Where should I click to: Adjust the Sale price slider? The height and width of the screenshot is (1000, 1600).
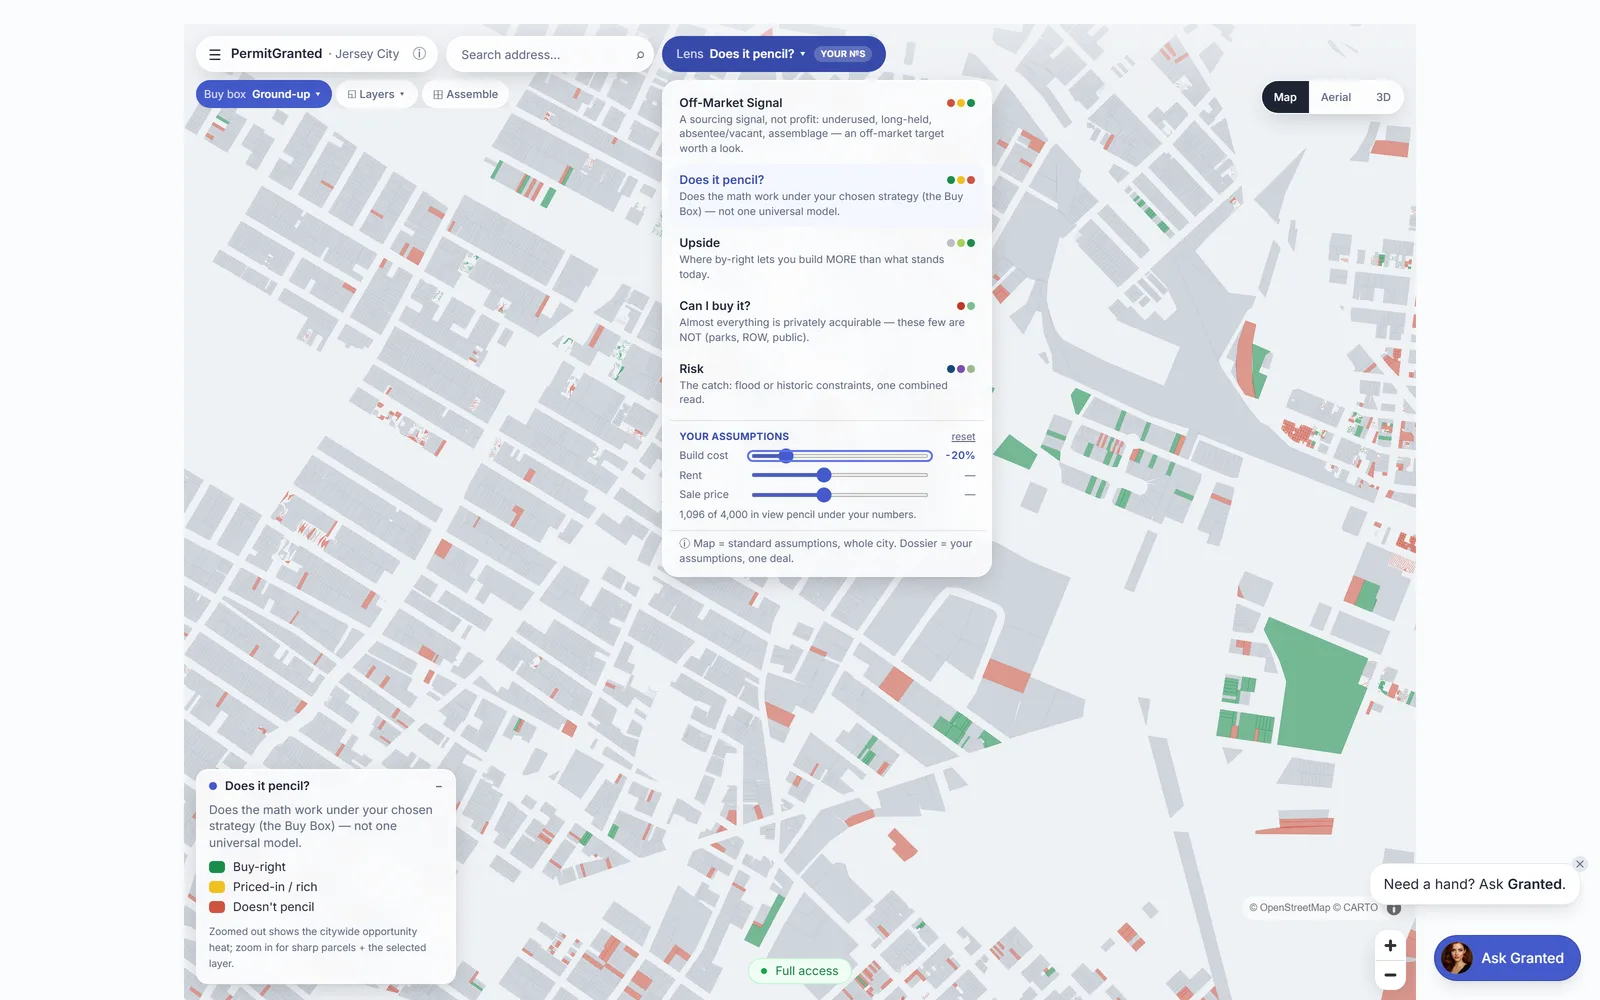(x=840, y=495)
